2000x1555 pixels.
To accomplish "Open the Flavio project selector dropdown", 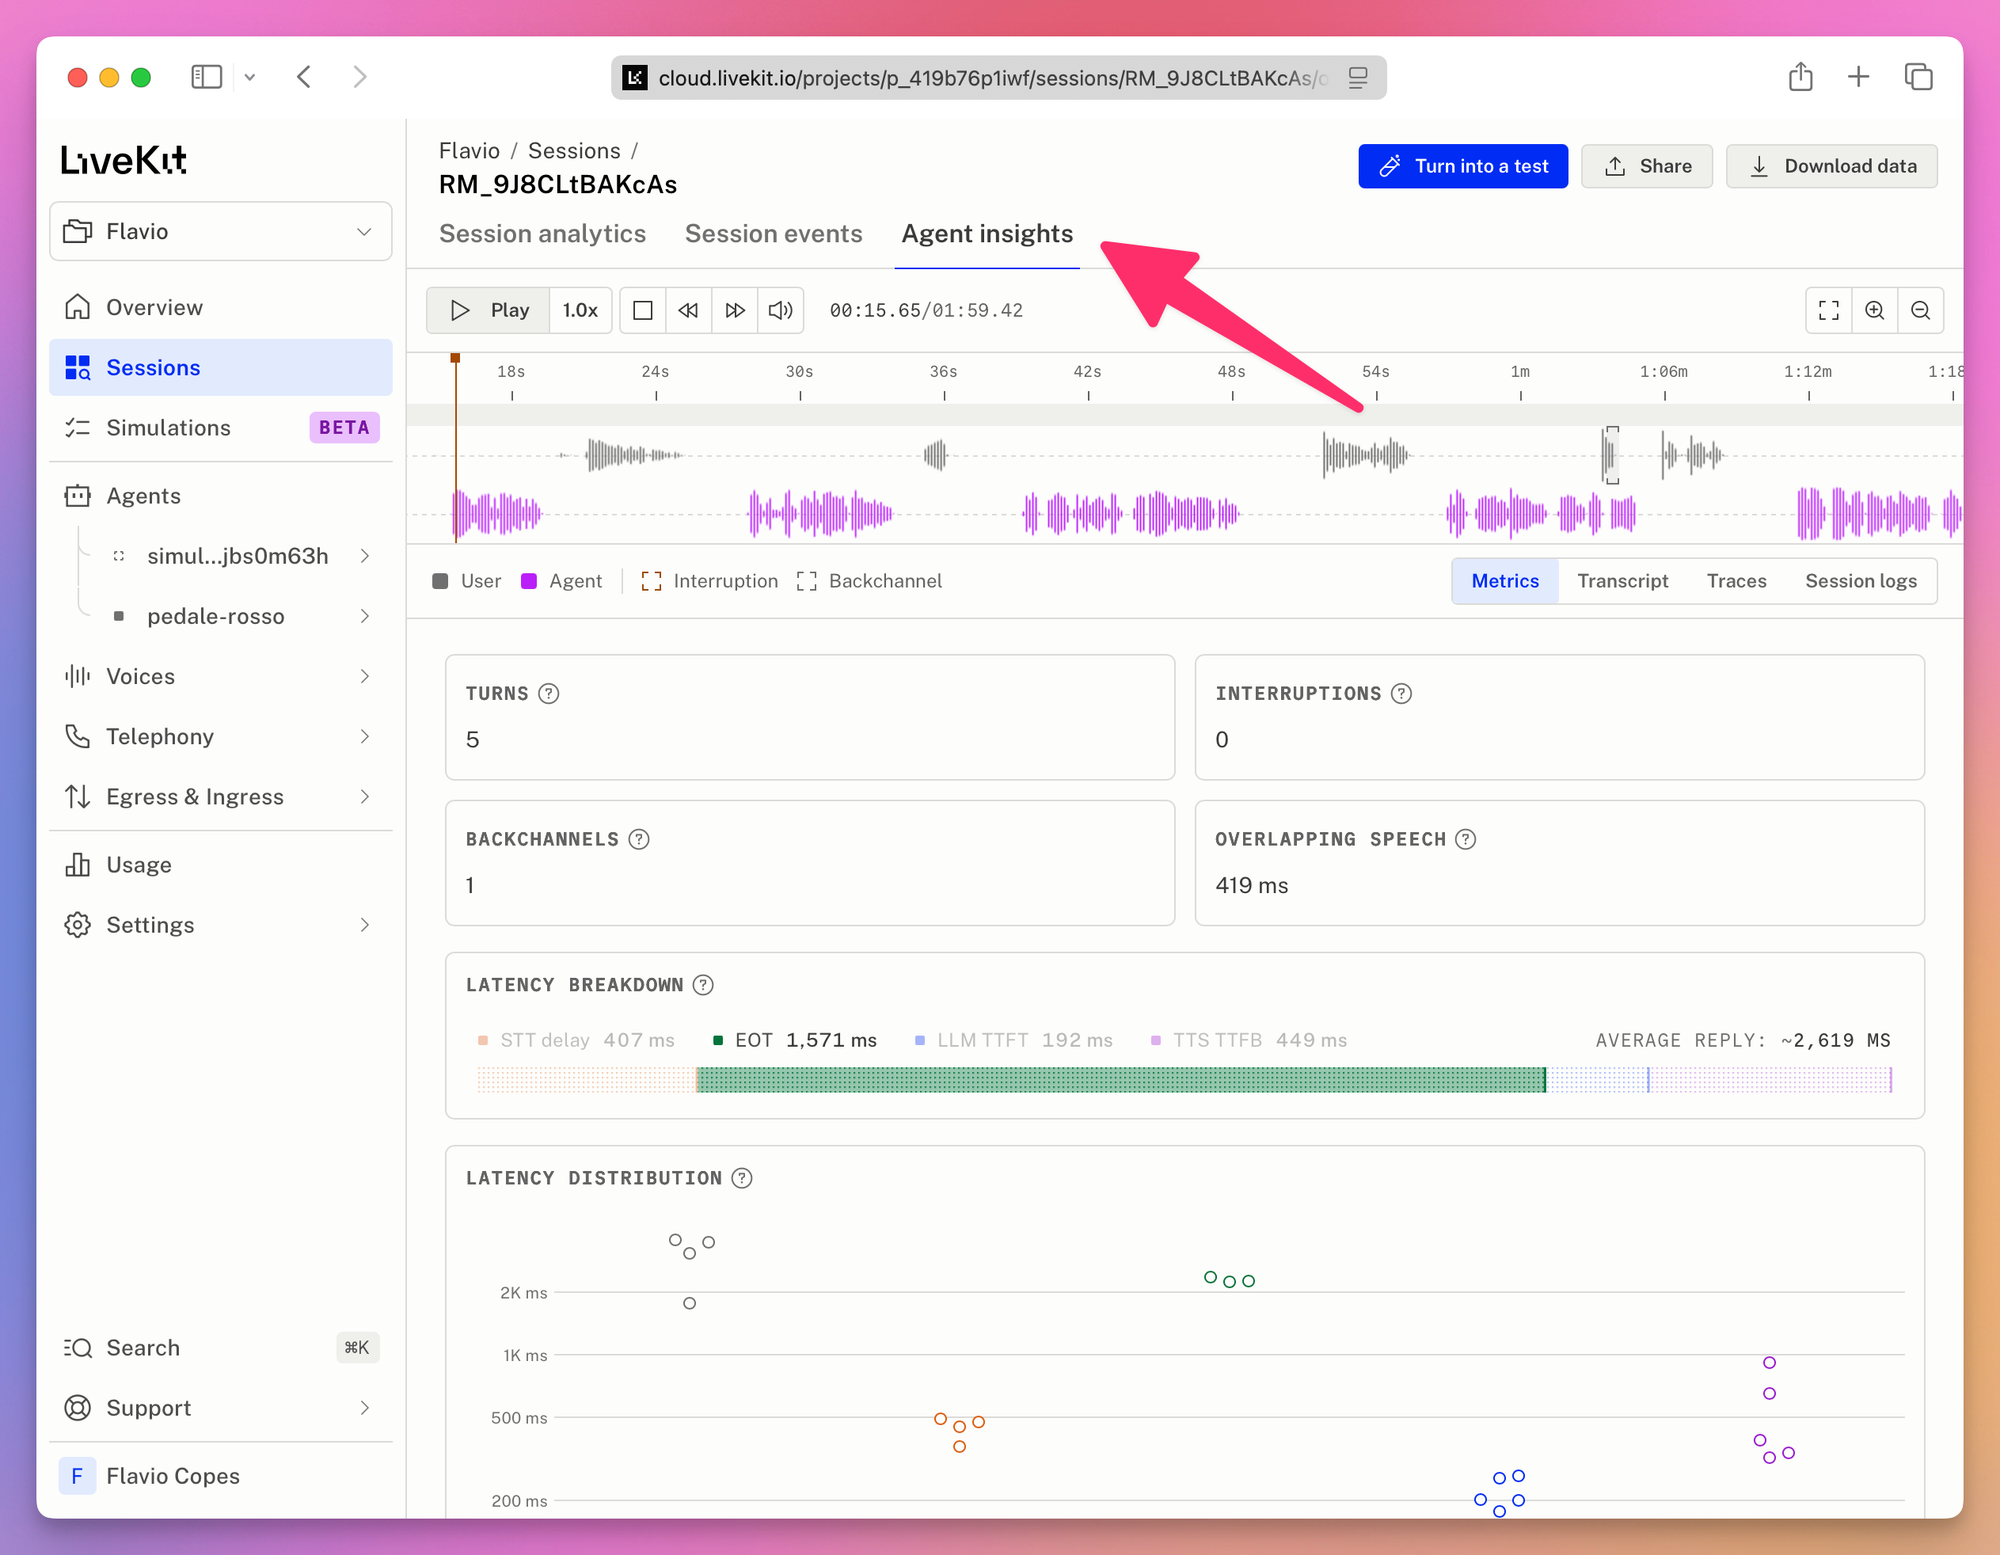I will click(x=220, y=232).
